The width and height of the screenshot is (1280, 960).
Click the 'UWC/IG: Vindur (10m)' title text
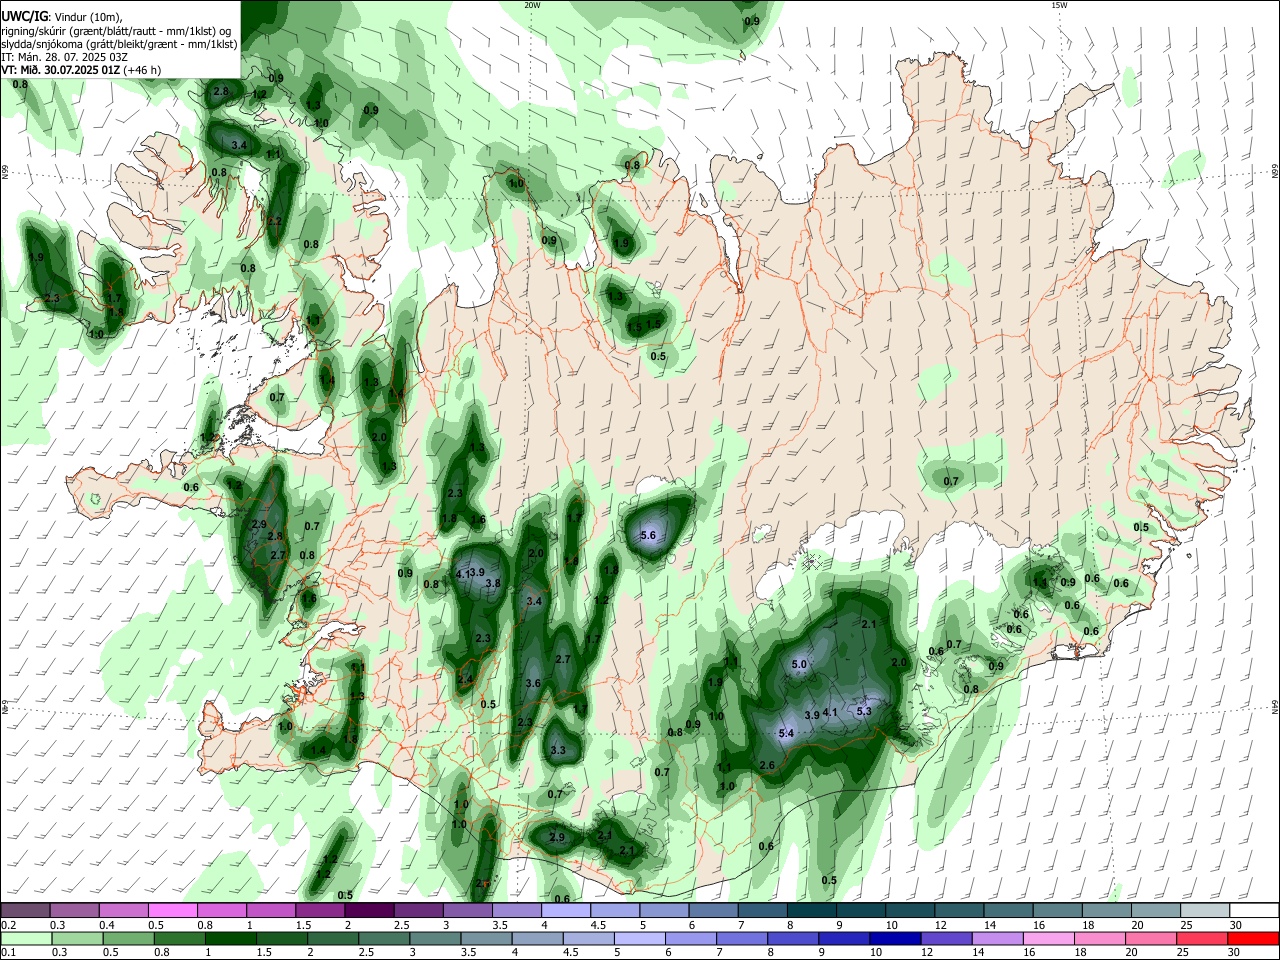point(61,17)
